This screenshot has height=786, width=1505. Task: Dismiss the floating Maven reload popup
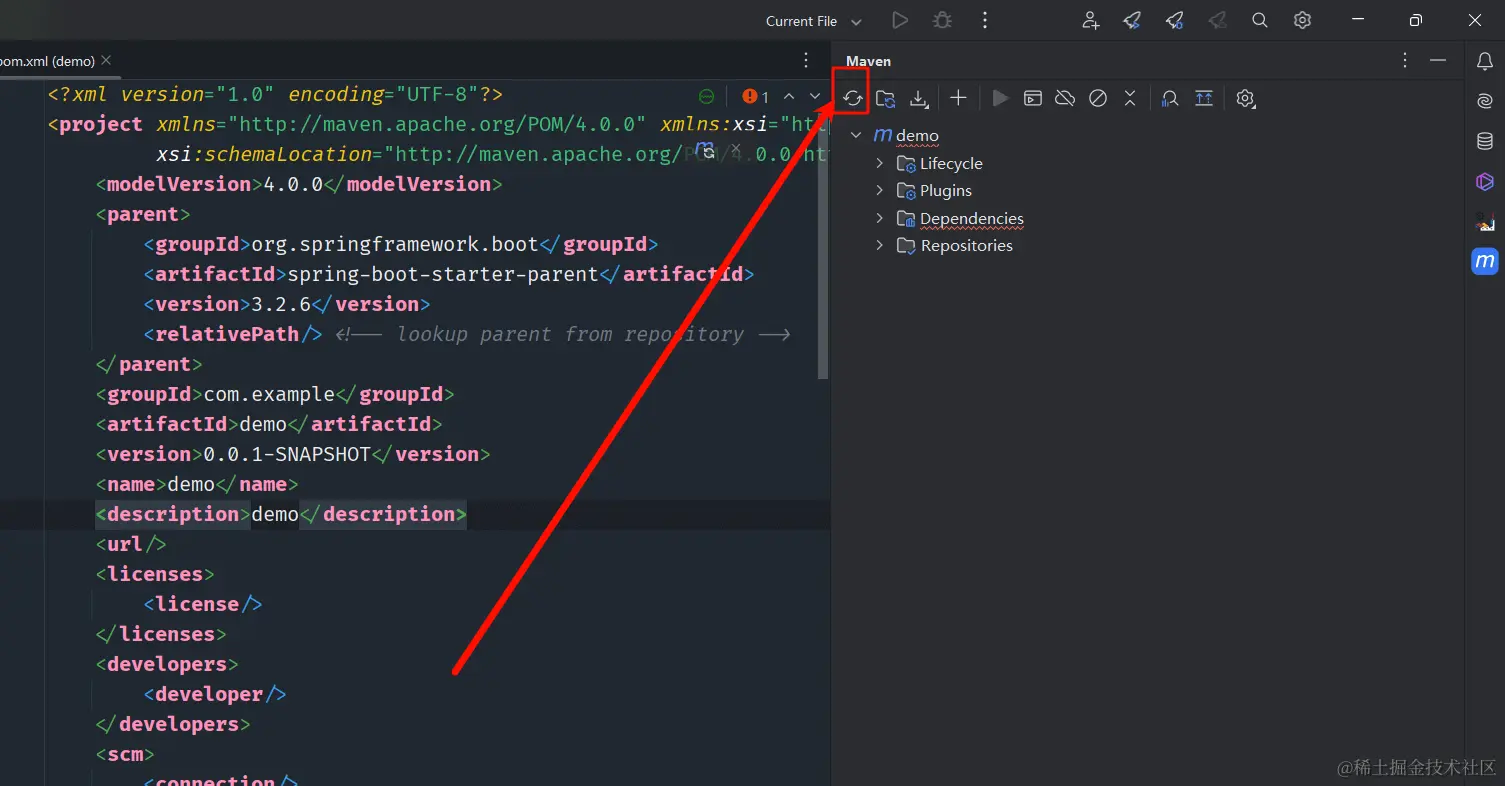pyautogui.click(x=735, y=148)
